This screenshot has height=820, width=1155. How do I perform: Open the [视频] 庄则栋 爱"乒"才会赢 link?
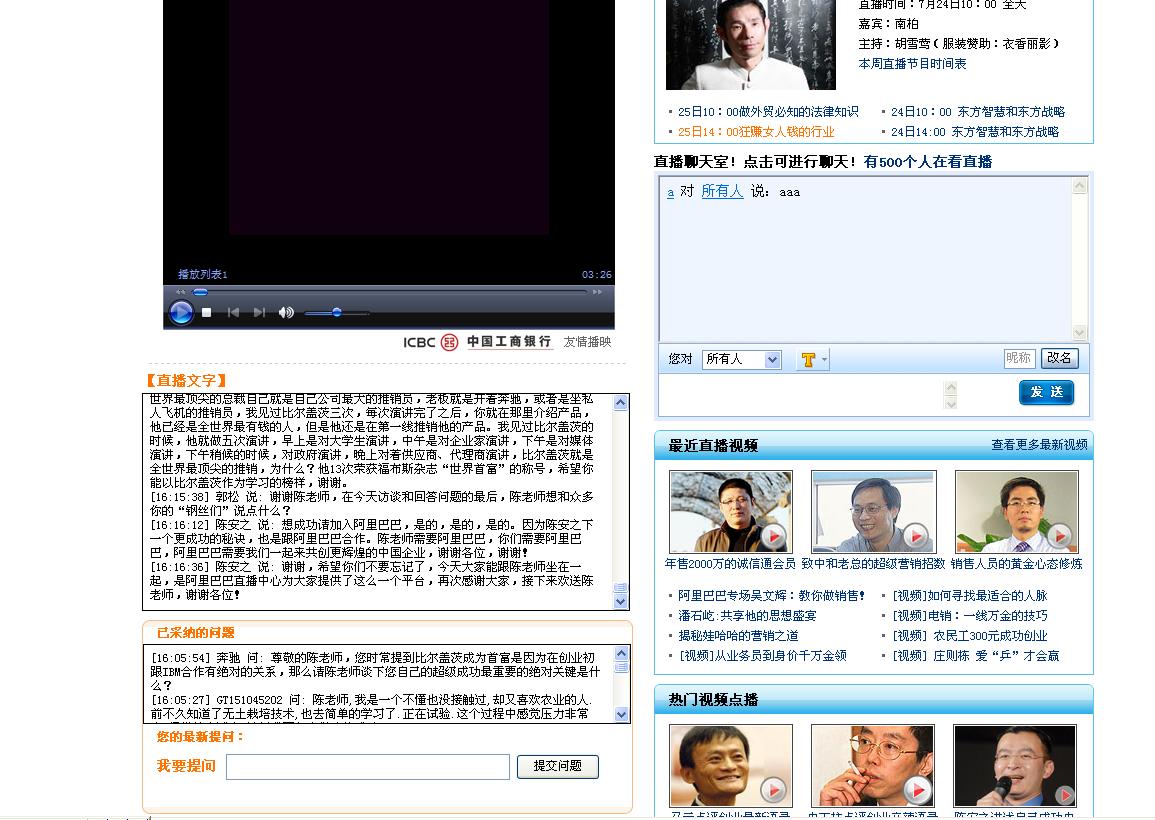point(975,655)
